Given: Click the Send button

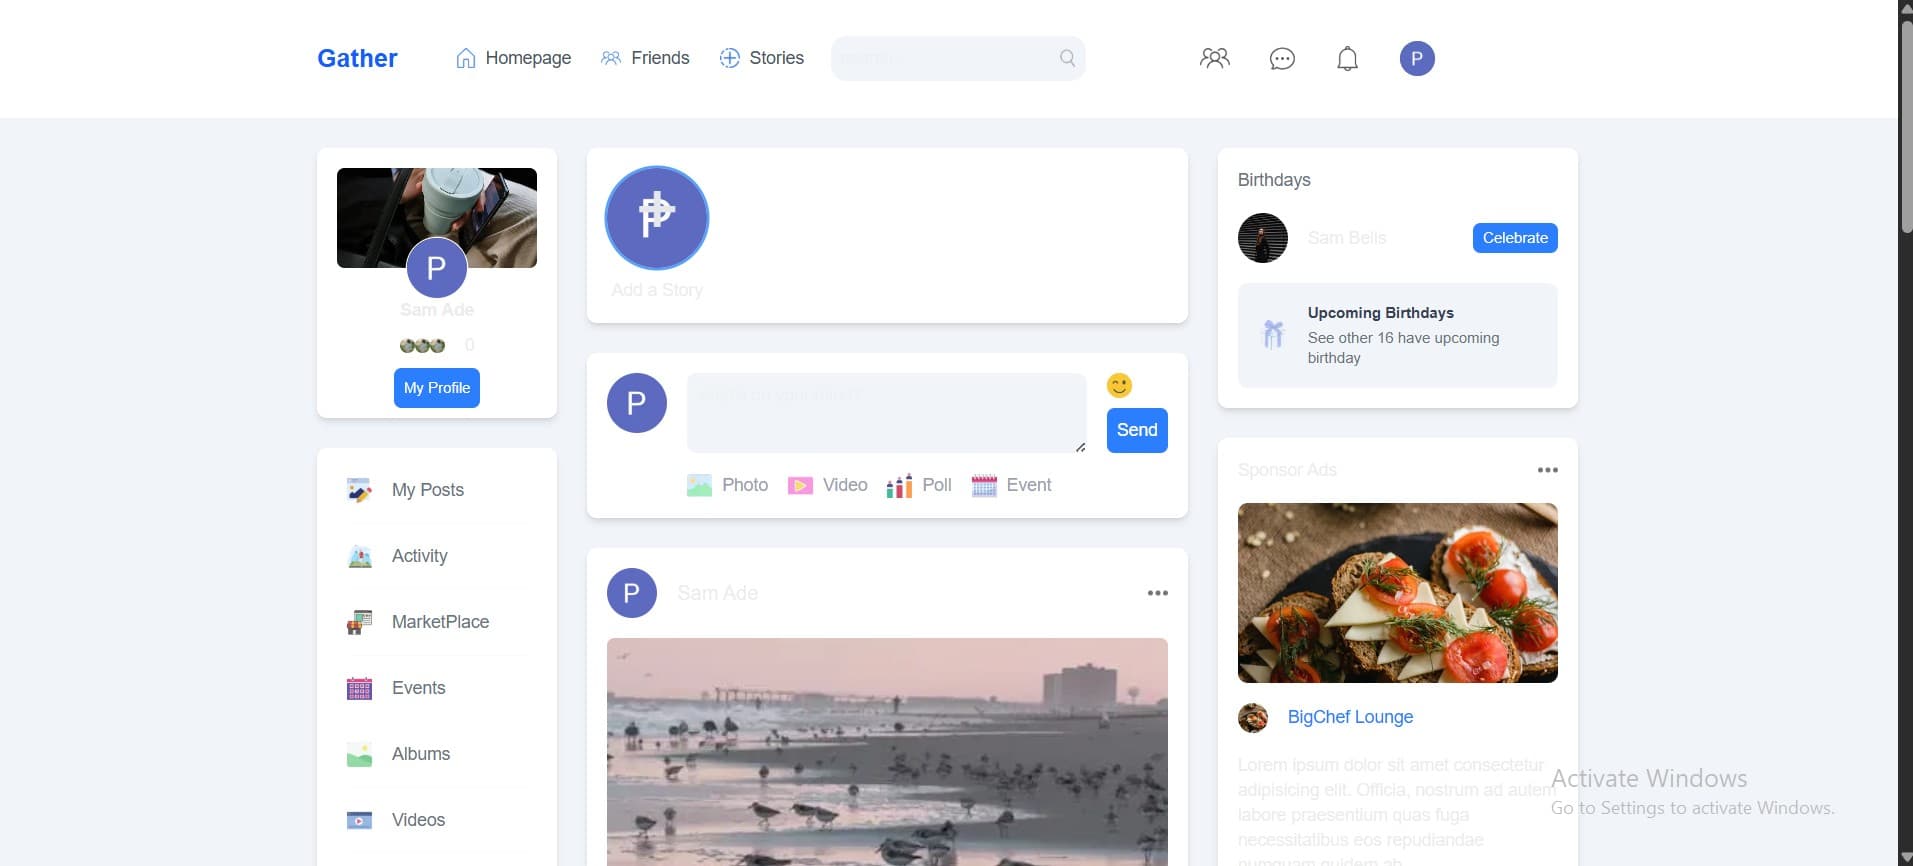Looking at the screenshot, I should [1137, 430].
